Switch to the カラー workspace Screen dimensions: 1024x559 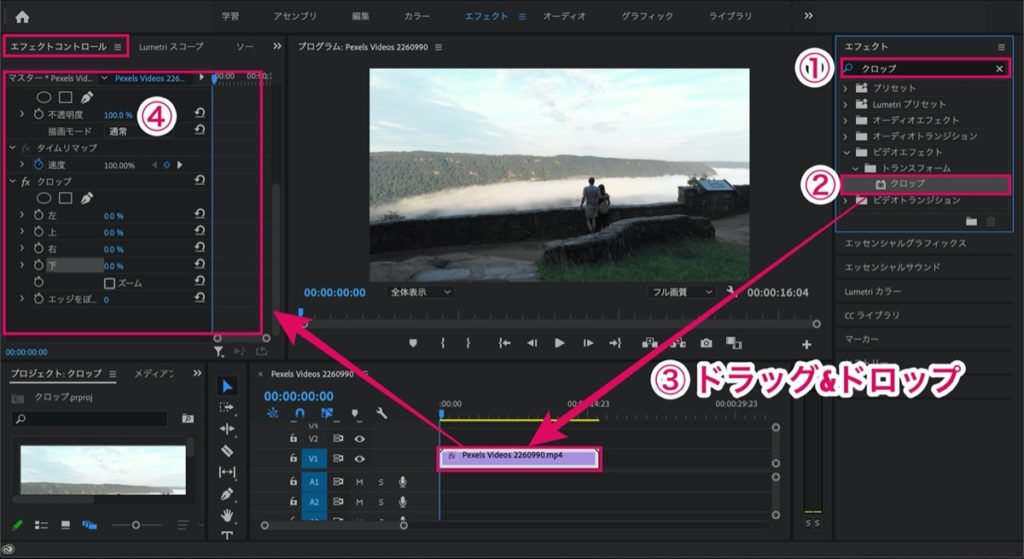point(417,16)
